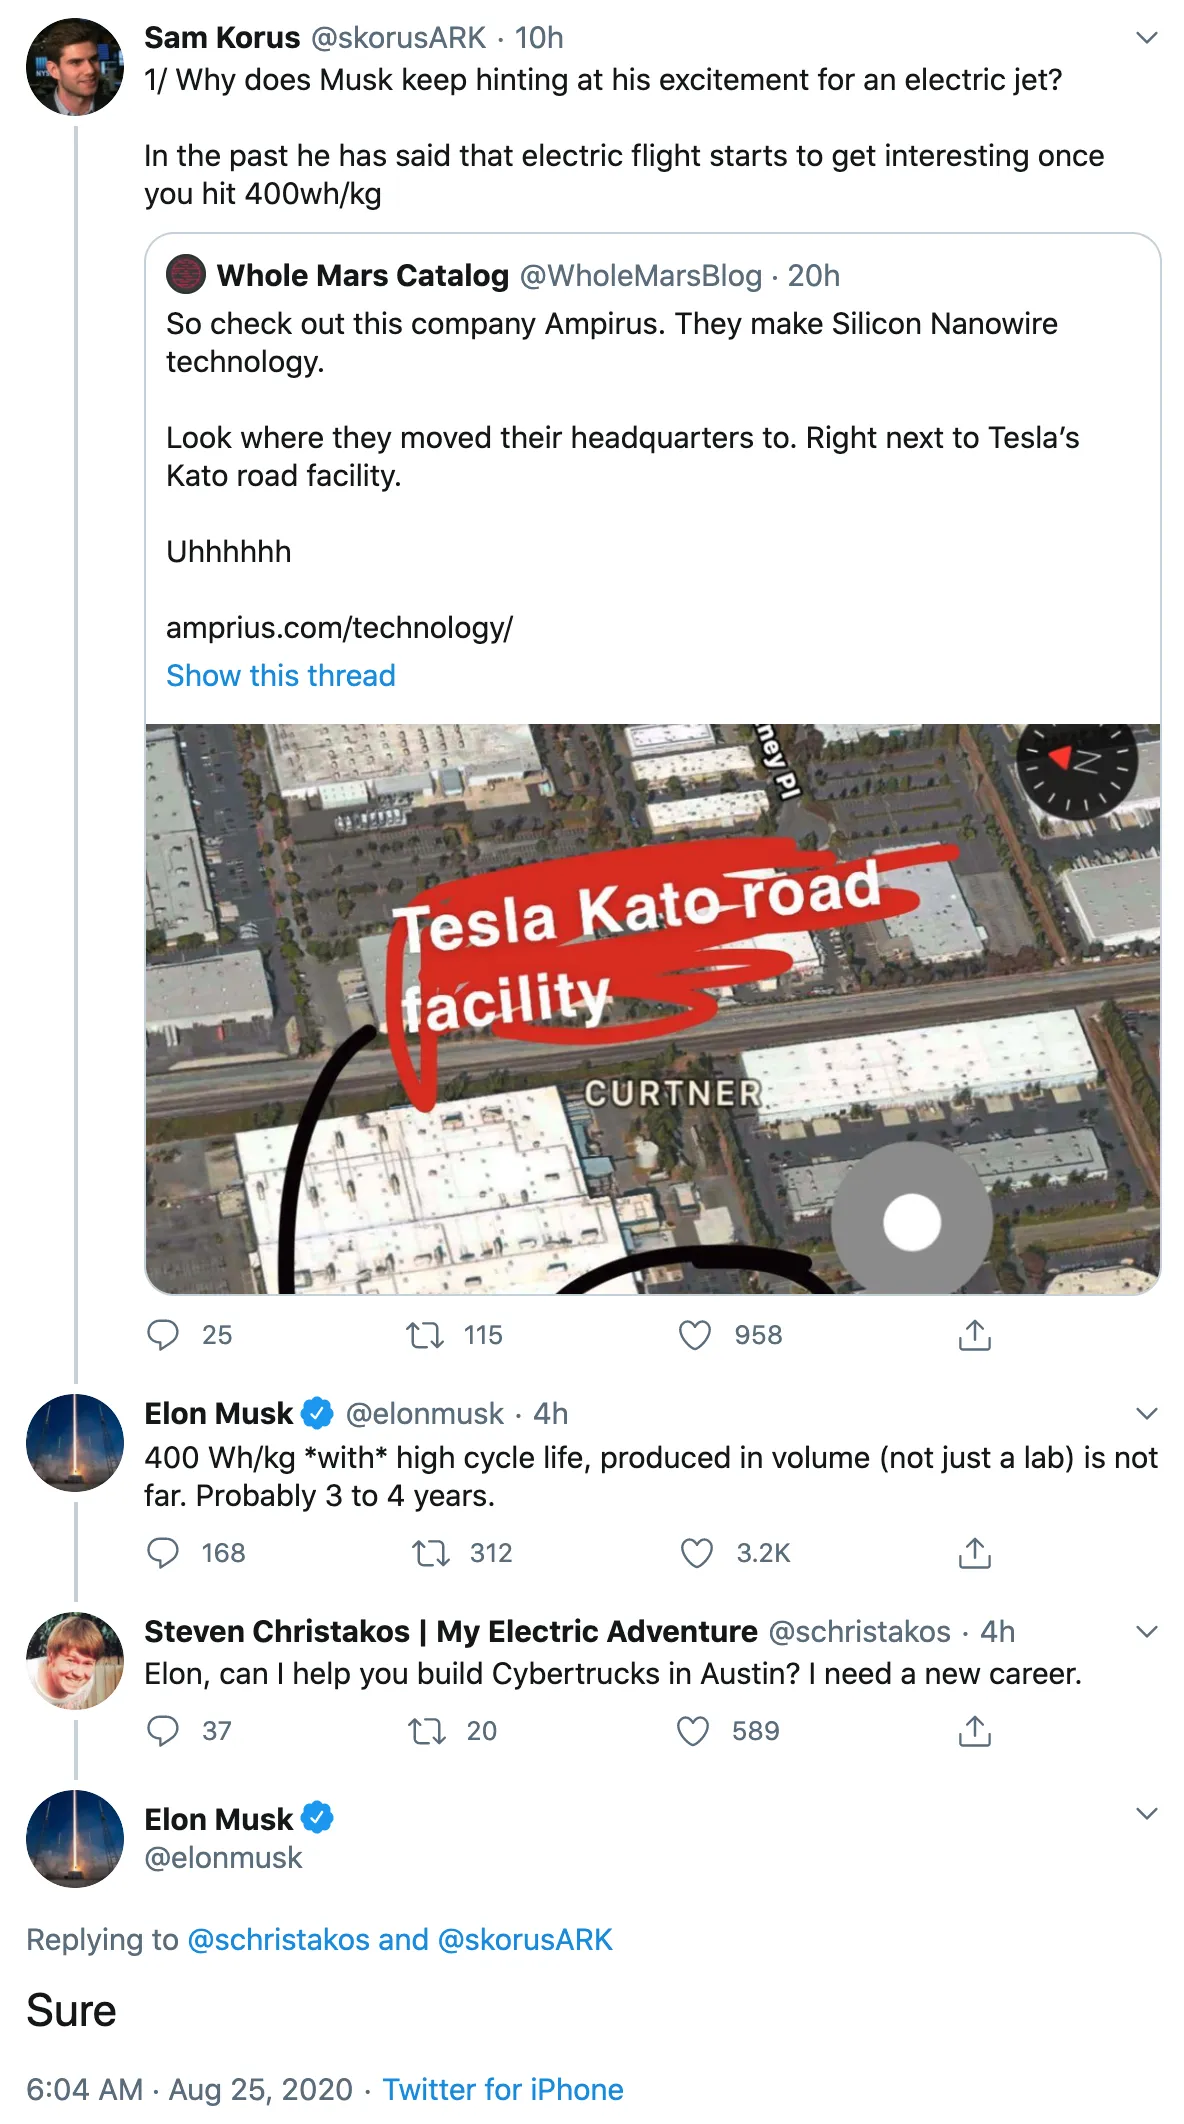Click the Show this thread link

point(281,676)
